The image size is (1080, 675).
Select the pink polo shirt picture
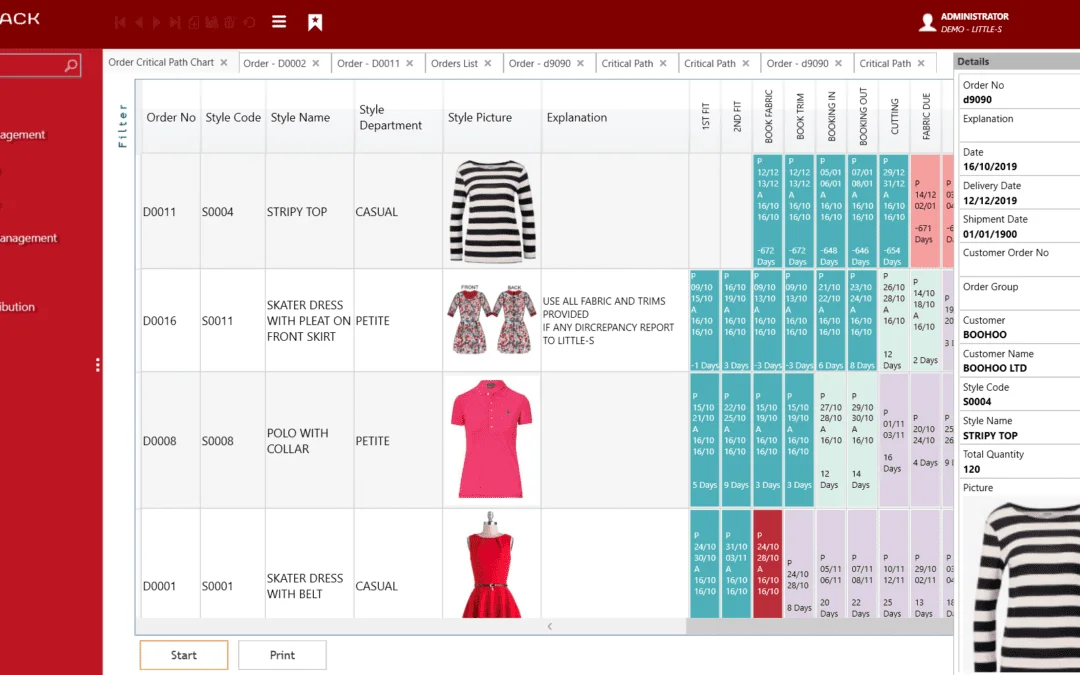click(492, 439)
